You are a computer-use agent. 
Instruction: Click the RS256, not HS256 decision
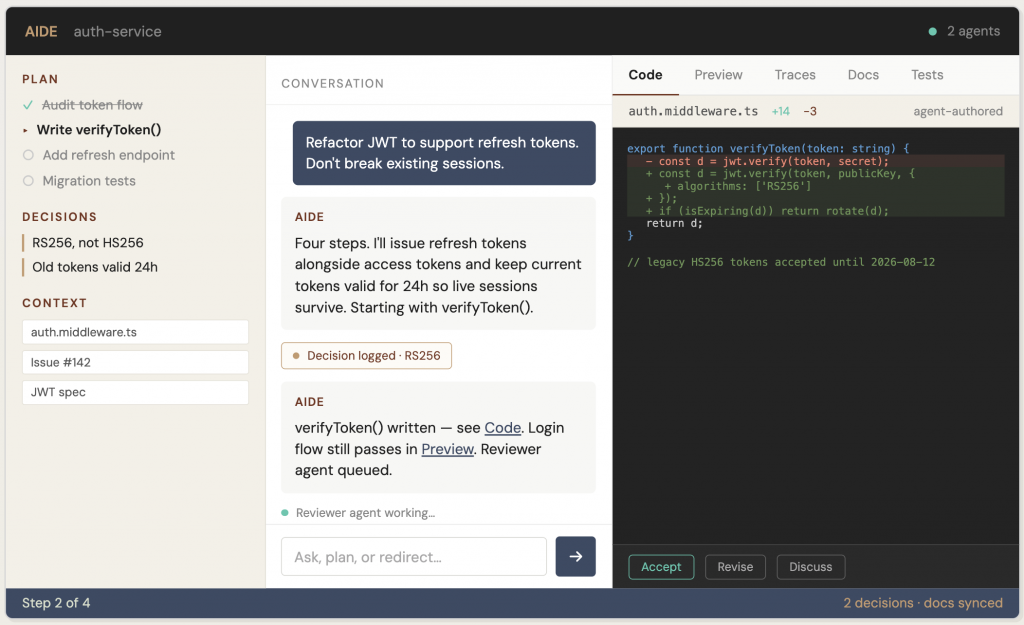(x=88, y=243)
